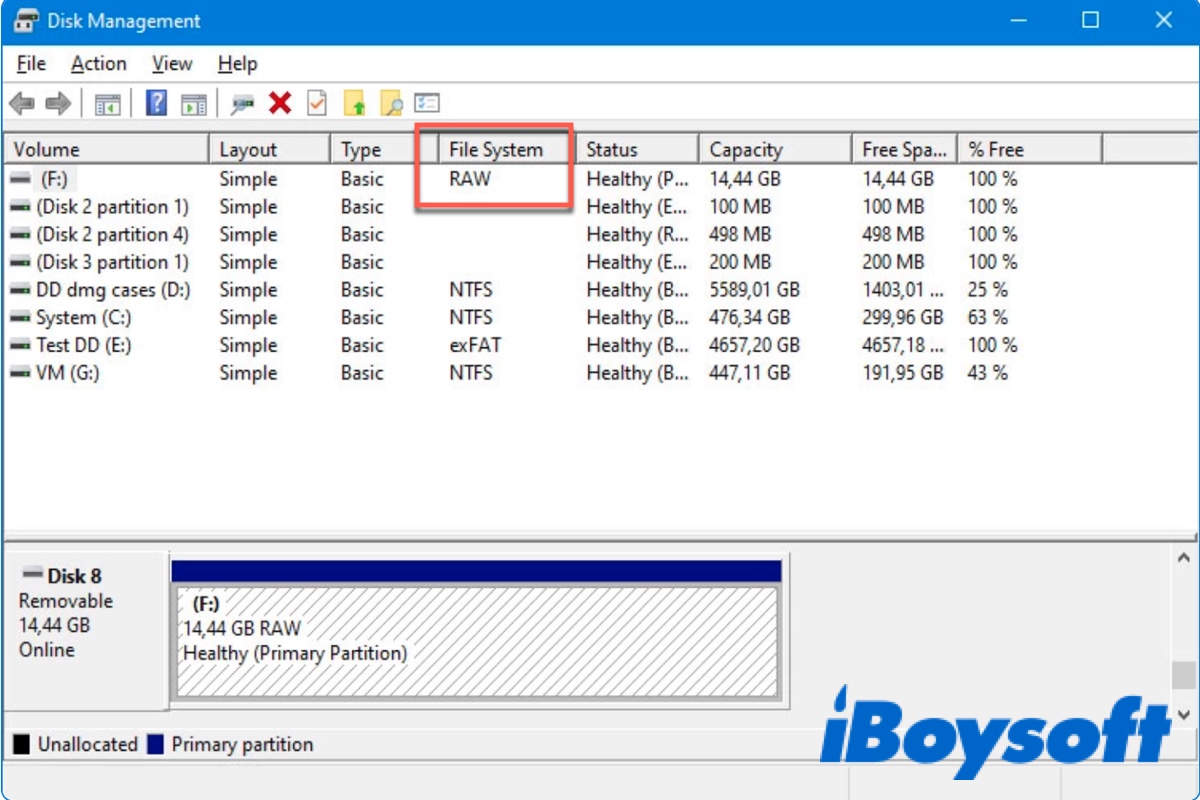Screen dimensions: 1200x800
Task: Open the View menu
Action: click(x=171, y=63)
